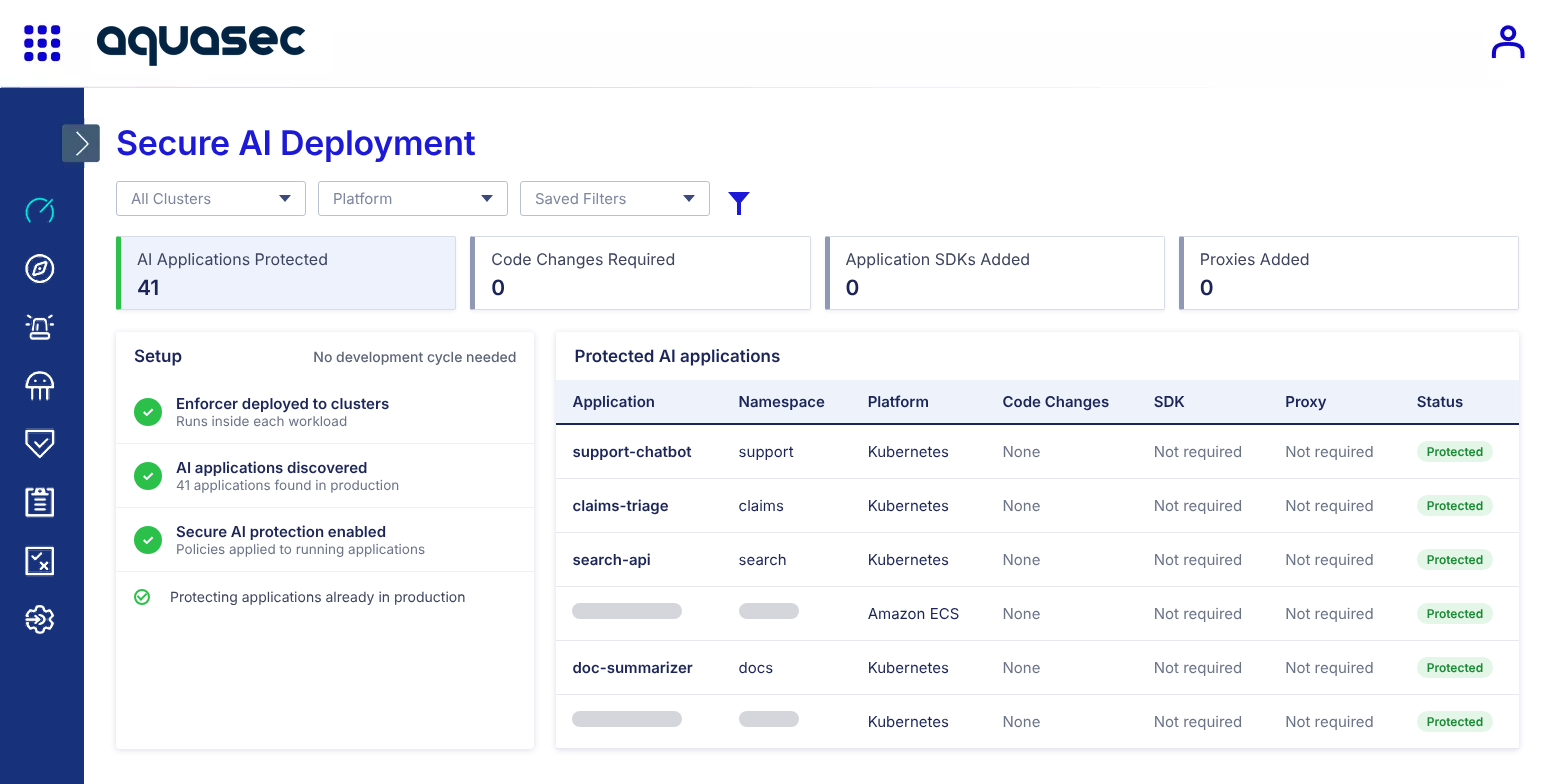Open the apps grid menu icon

42,44
